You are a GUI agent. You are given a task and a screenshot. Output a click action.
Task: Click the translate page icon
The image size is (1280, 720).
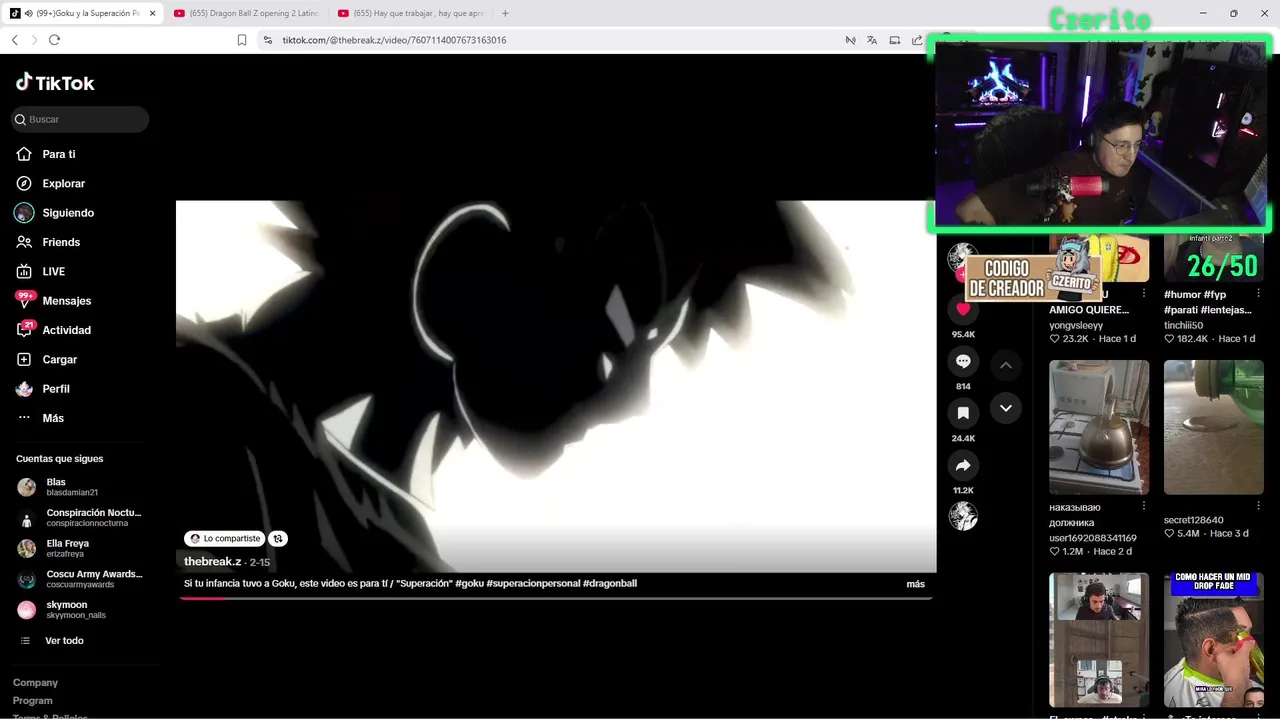click(x=872, y=40)
